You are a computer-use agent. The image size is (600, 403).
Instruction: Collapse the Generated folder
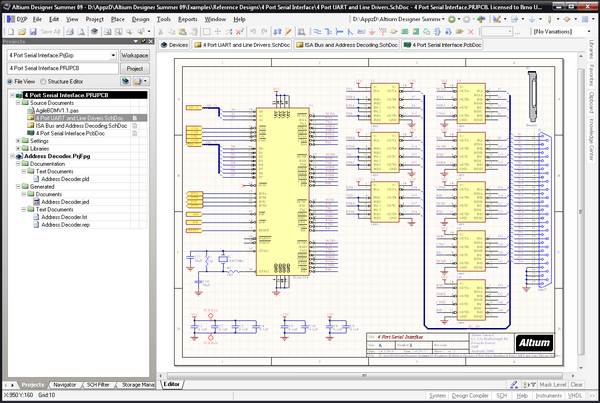point(18,187)
